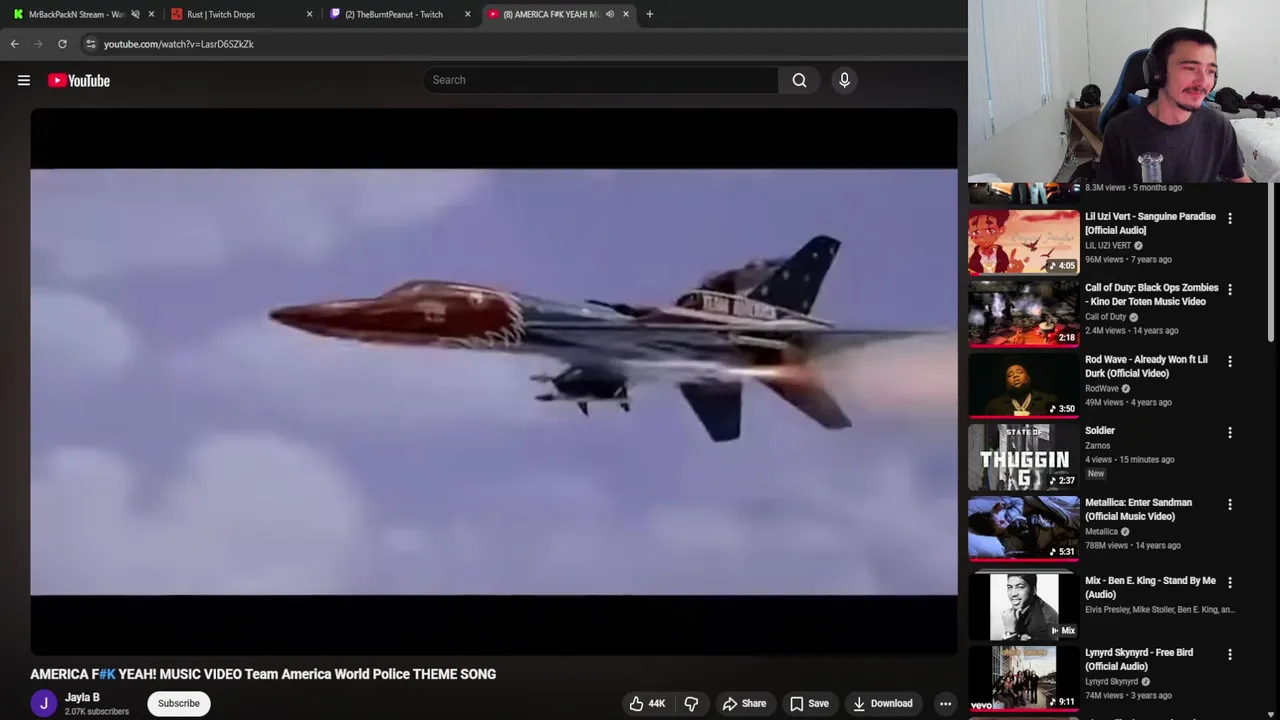Open Lynyrd Skynyrd Free Bird thumbnail
This screenshot has height=720, width=1280.
tap(1024, 678)
